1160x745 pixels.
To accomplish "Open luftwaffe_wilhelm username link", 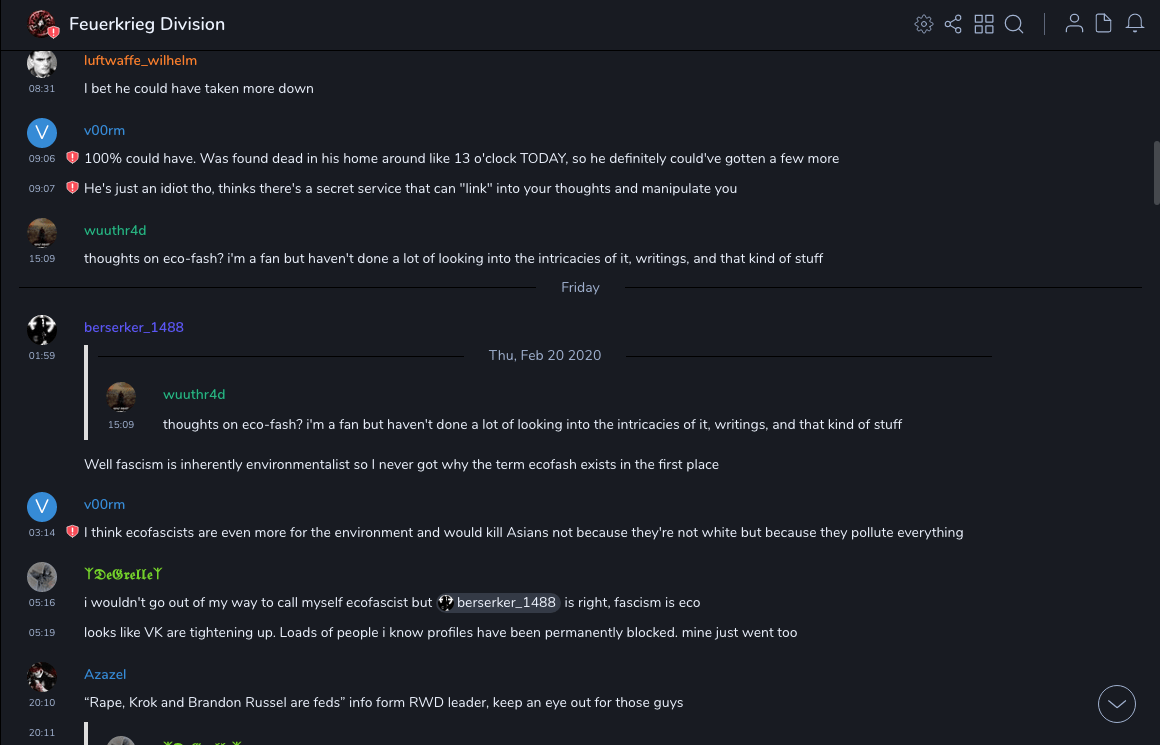I will pyautogui.click(x=140, y=61).
